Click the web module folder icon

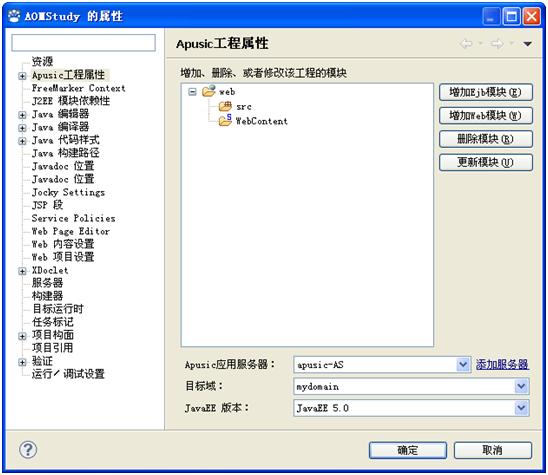click(x=209, y=91)
